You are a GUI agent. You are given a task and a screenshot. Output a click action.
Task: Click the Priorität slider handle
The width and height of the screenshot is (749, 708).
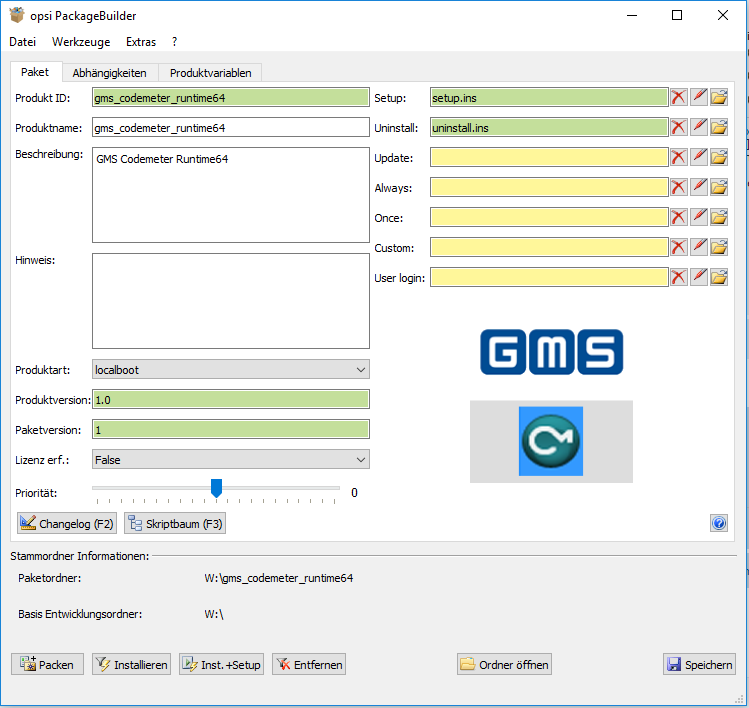pos(216,488)
